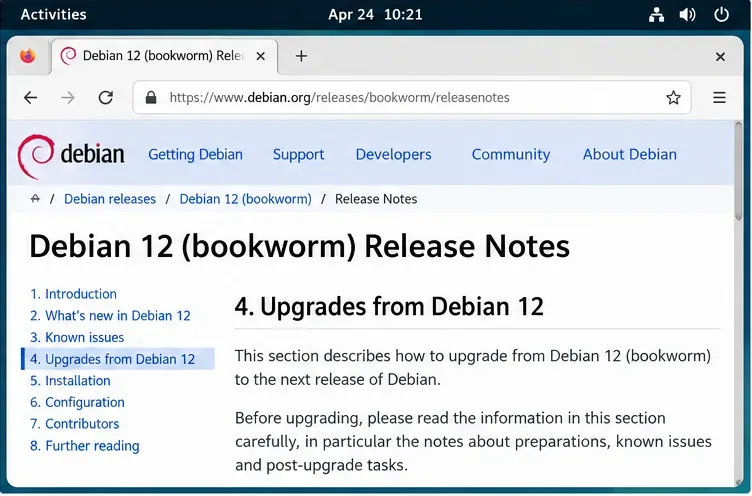This screenshot has height=496, width=752.
Task: Open a new tab with the plus button
Action: pyautogui.click(x=301, y=56)
